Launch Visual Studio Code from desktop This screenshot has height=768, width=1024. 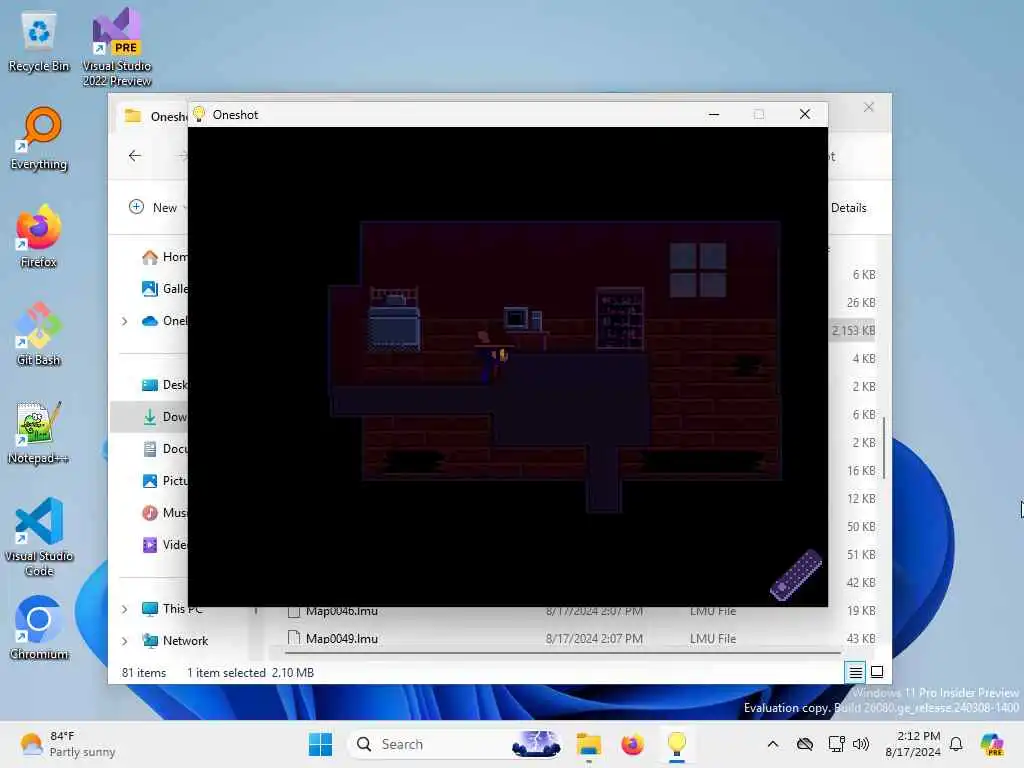point(39,537)
